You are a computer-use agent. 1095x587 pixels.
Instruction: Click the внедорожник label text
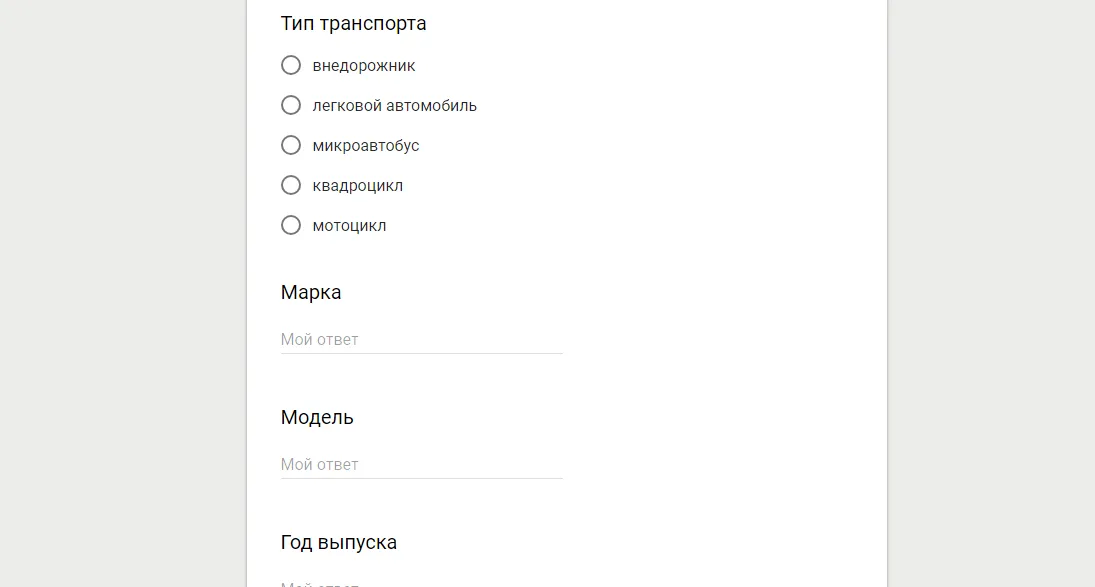pos(363,66)
